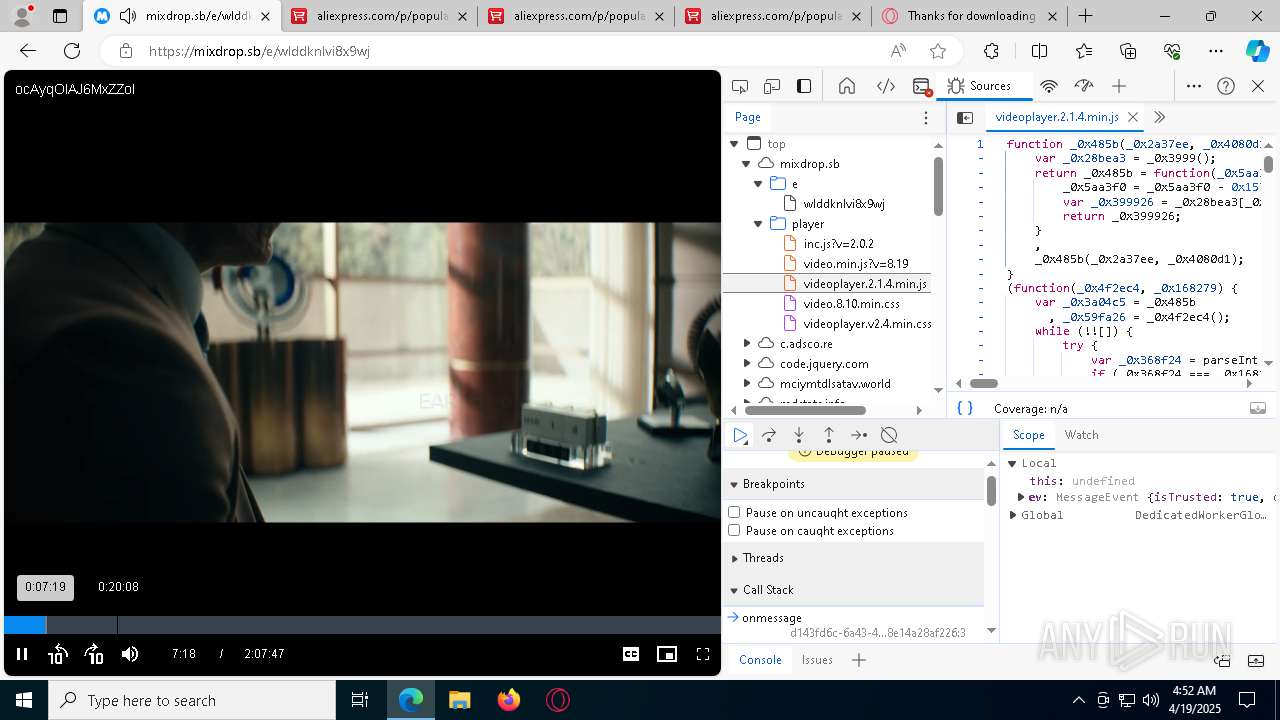The width and height of the screenshot is (1280, 720).
Task: Select the Scope tab
Action: pyautogui.click(x=1028, y=435)
